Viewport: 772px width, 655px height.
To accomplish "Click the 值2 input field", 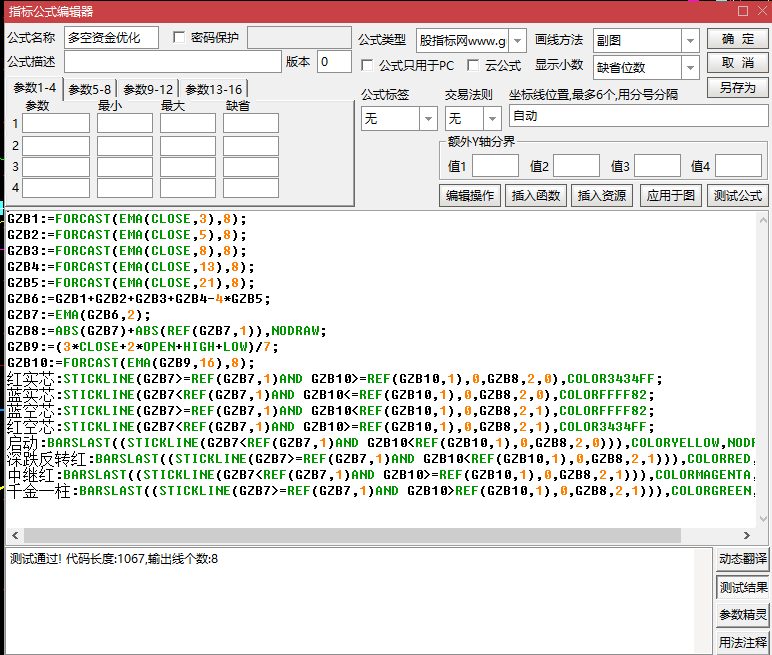I will tap(576, 165).
